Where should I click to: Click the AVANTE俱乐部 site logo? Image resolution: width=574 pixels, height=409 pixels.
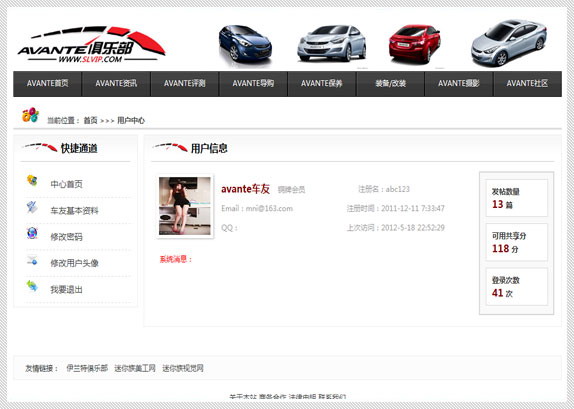pos(92,44)
